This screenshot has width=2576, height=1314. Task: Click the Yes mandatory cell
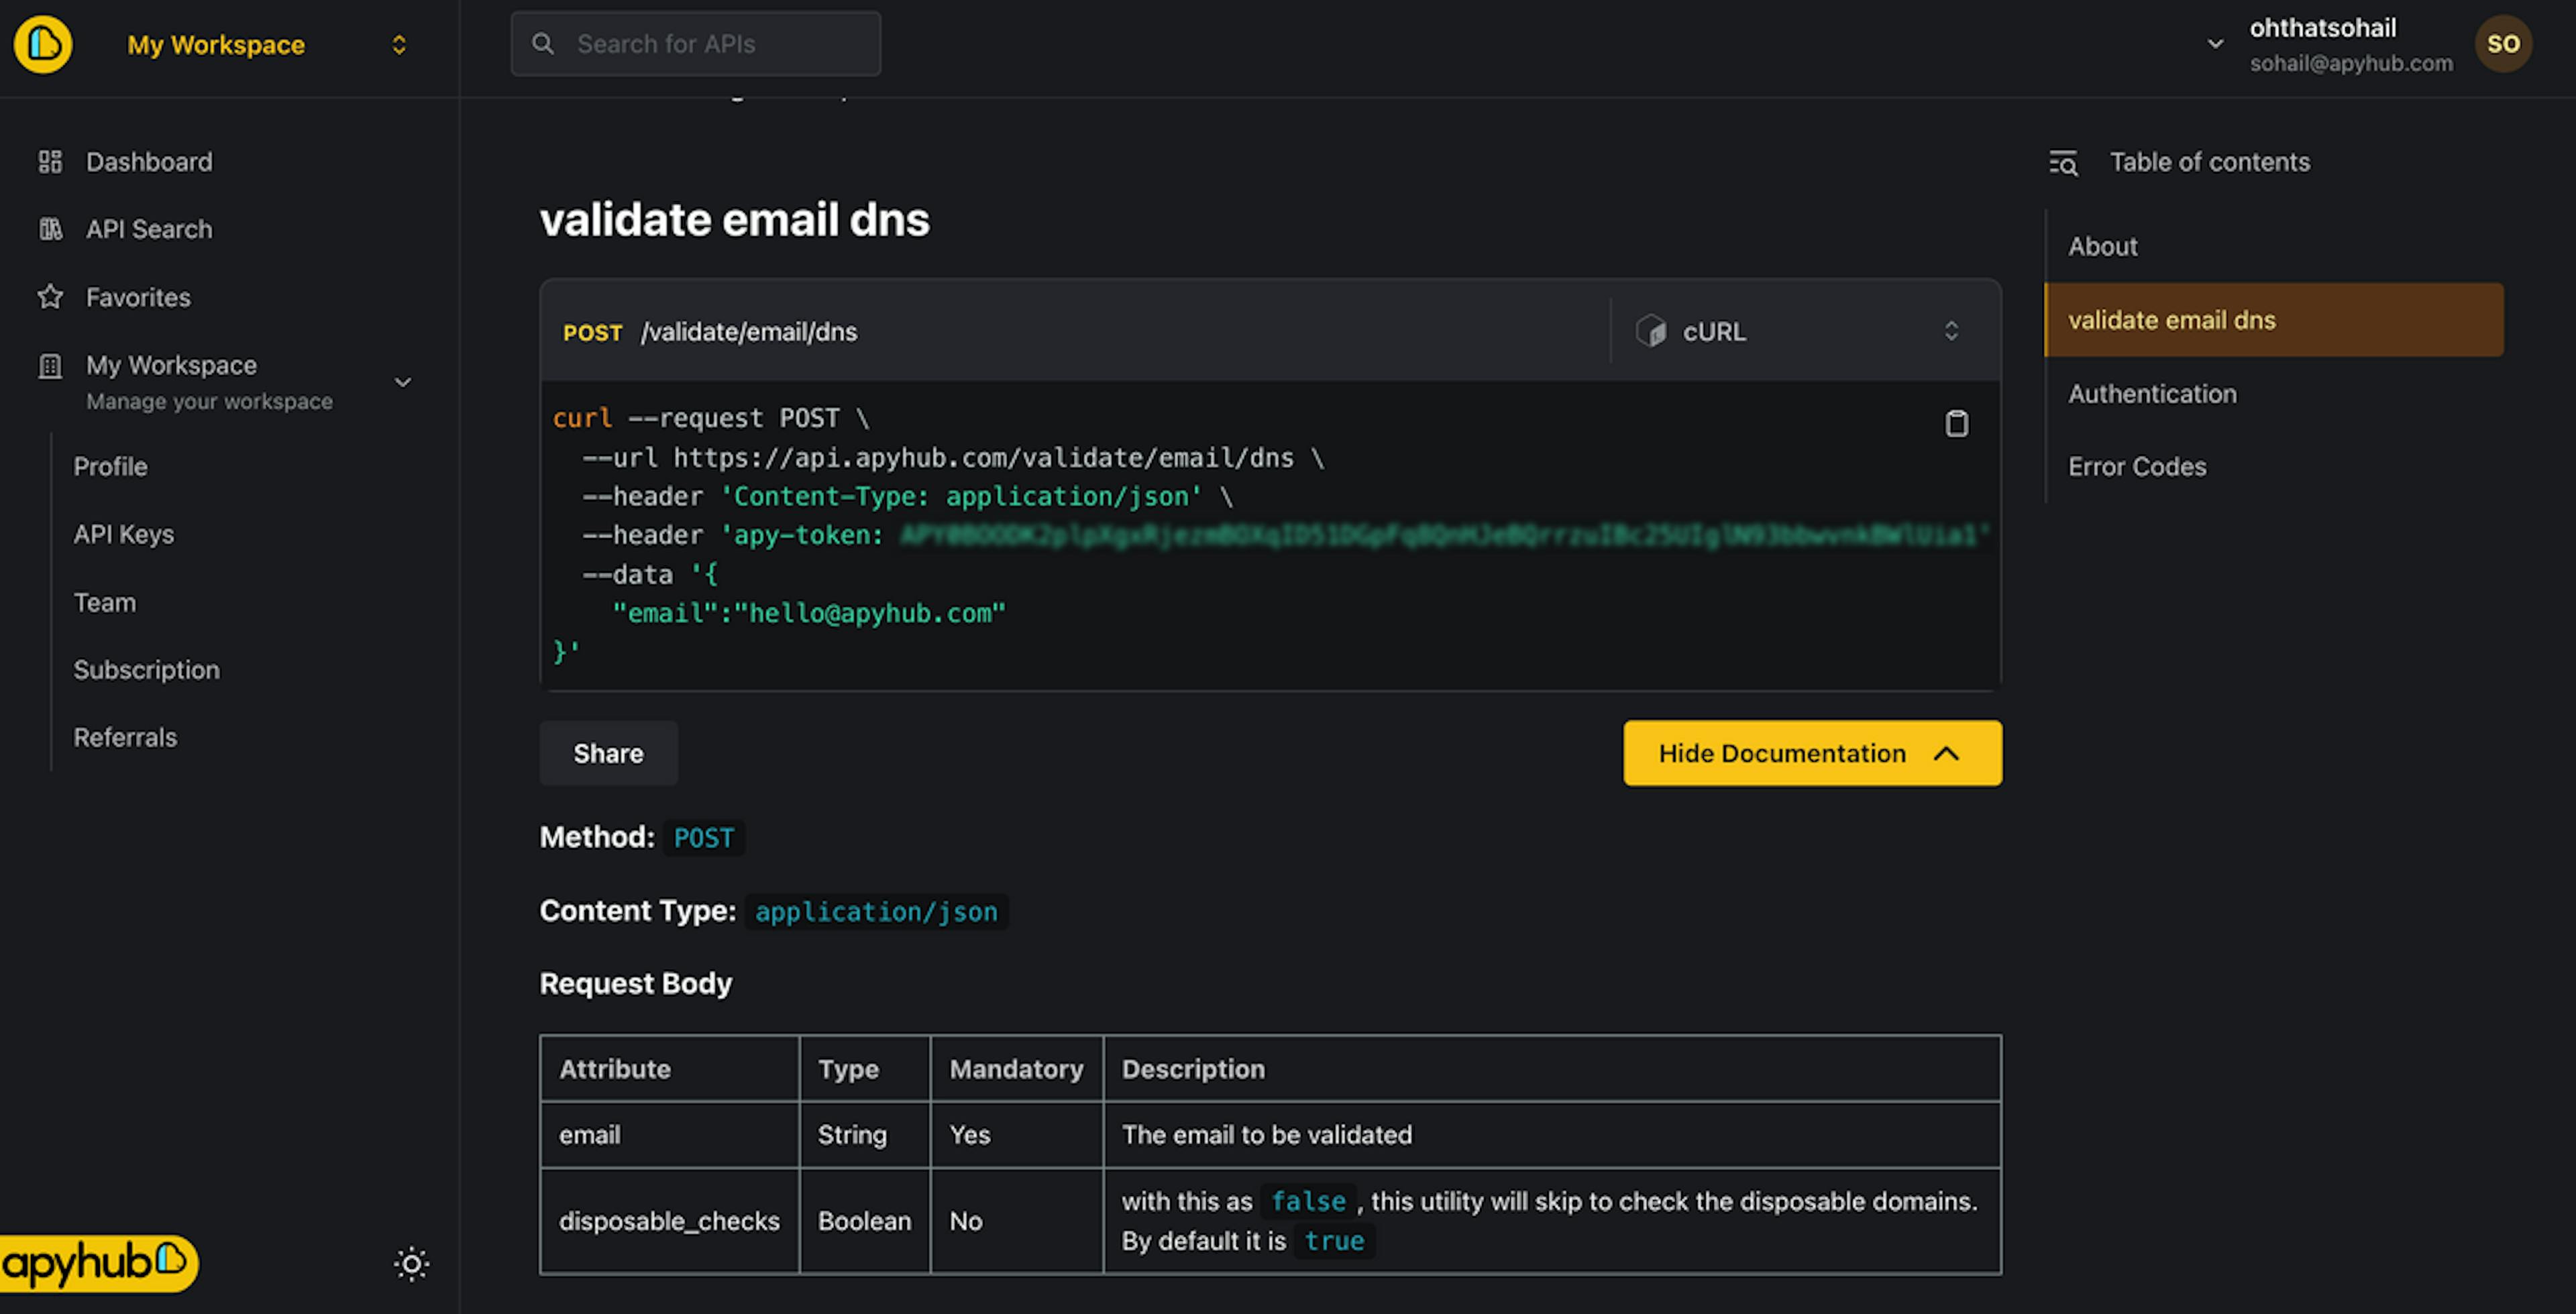[1017, 1135]
